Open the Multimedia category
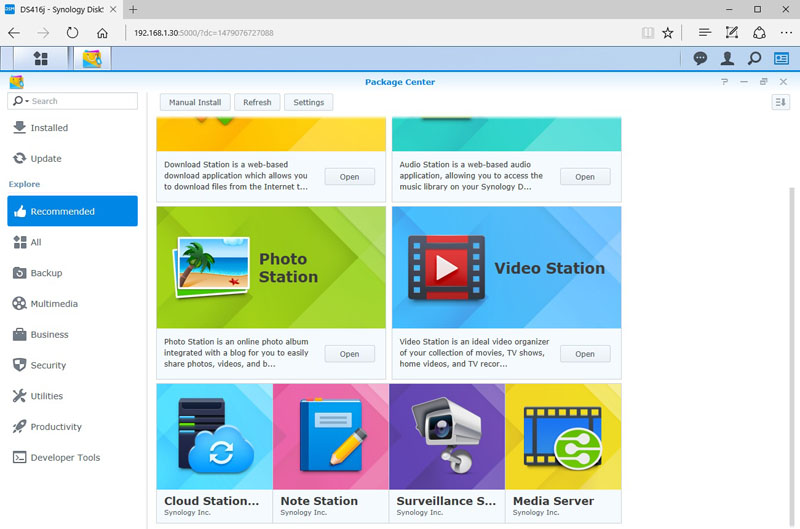Viewport: 800px width, 529px height. click(53, 304)
